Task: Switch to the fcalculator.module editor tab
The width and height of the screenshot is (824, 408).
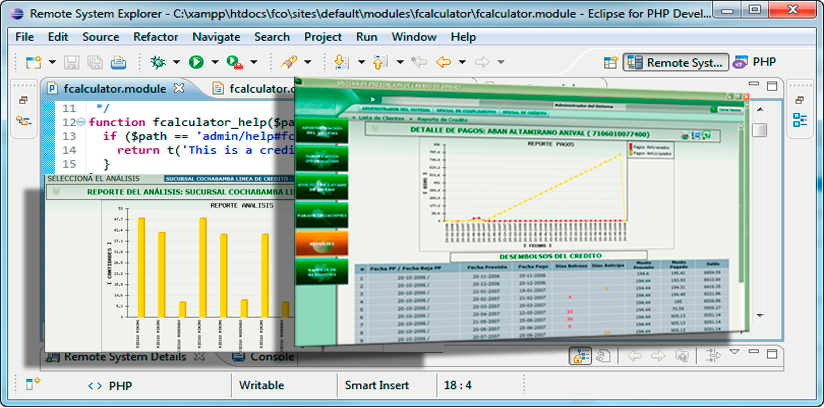Action: [x=114, y=88]
